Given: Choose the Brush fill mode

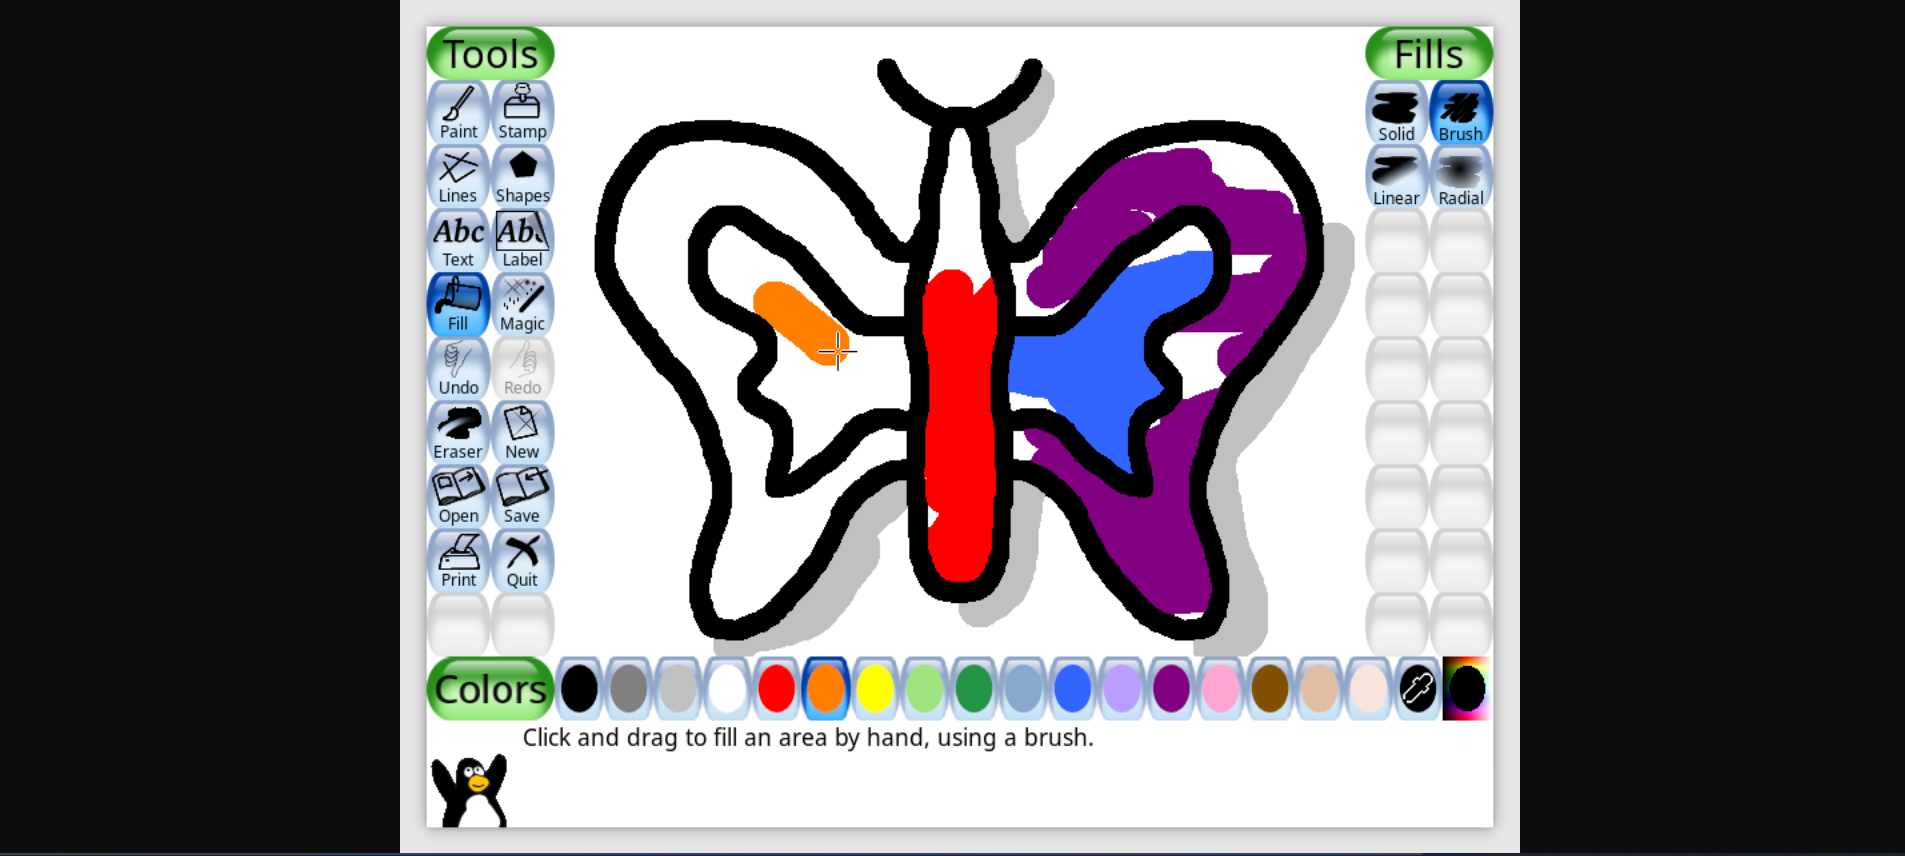Looking at the screenshot, I should click(x=1460, y=113).
